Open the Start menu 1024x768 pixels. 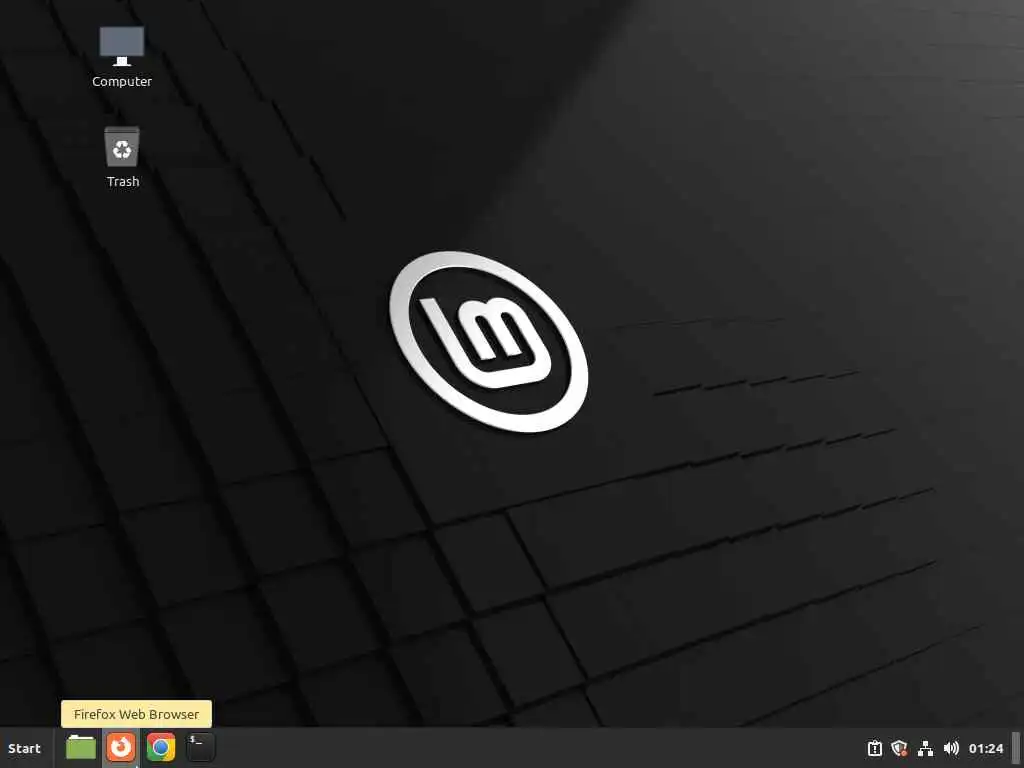pos(24,748)
